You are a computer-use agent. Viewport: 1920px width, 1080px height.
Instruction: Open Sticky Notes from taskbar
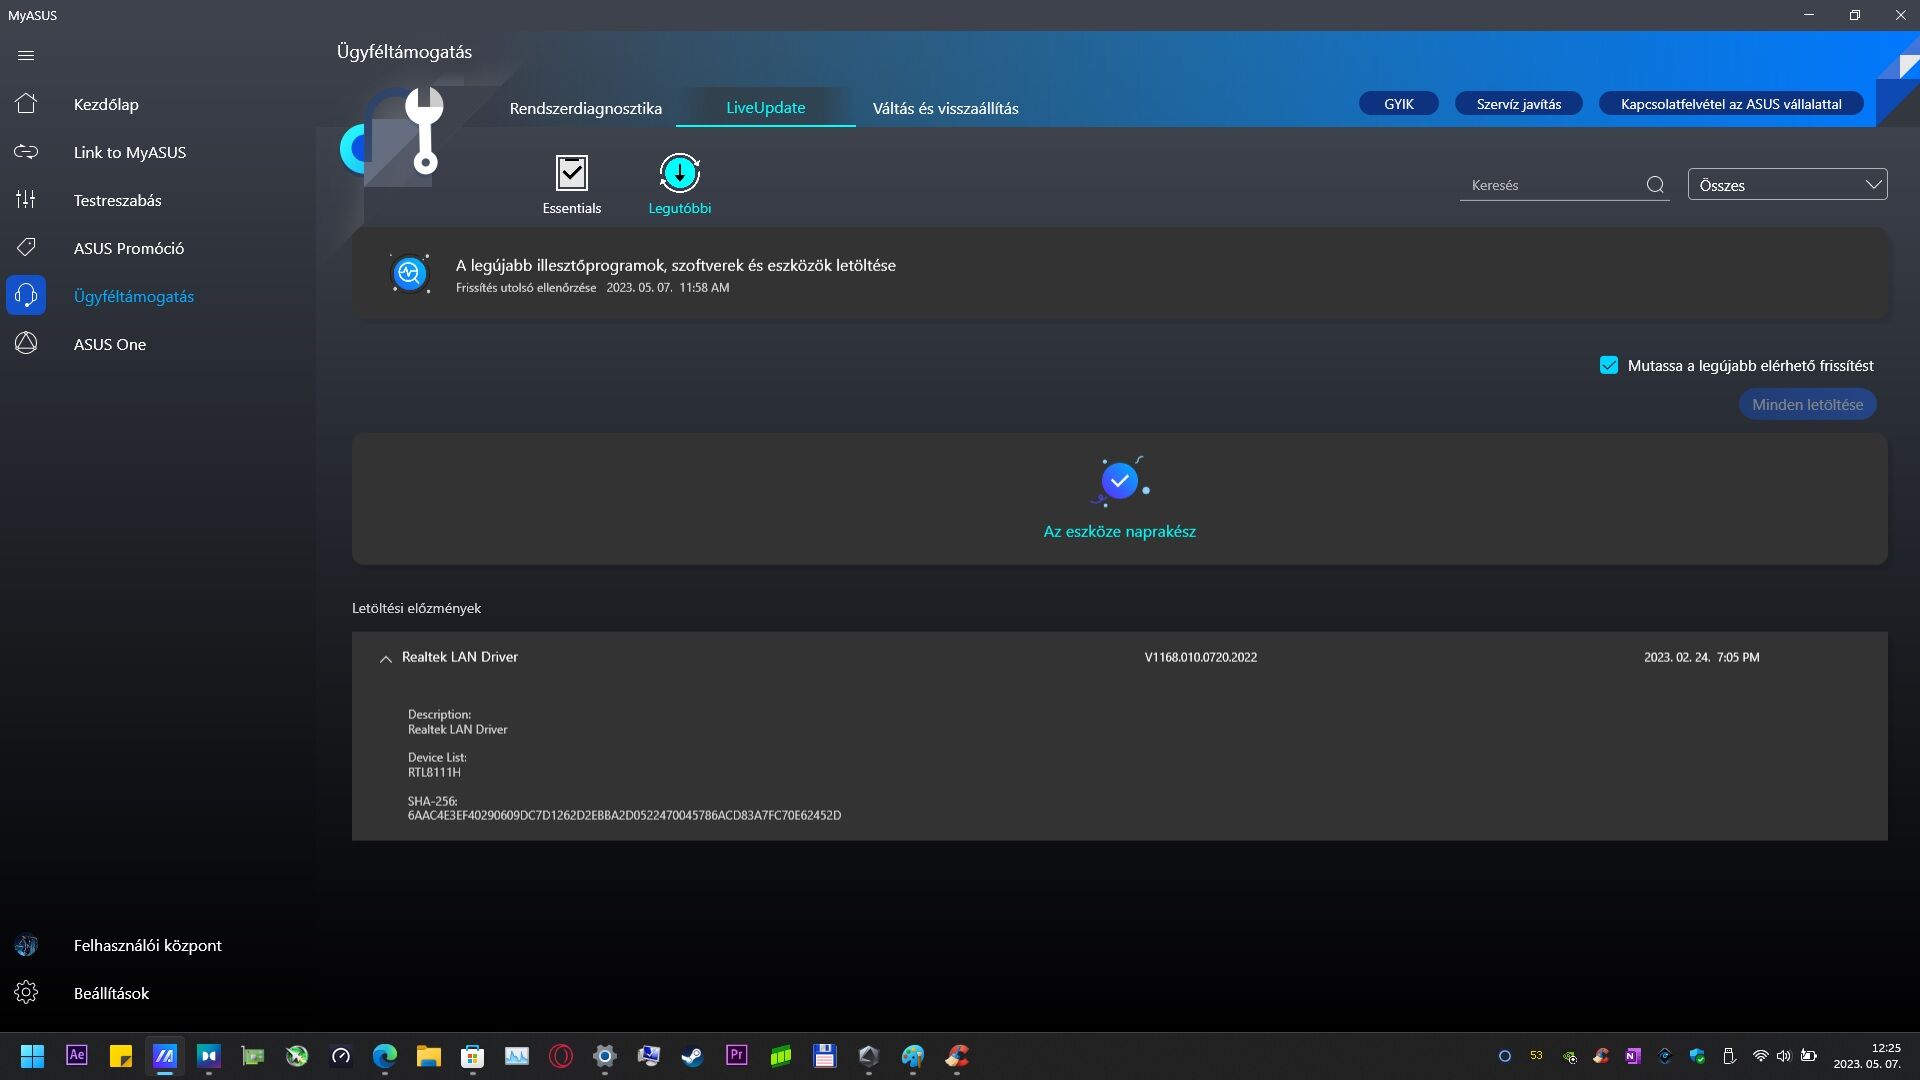(121, 1056)
